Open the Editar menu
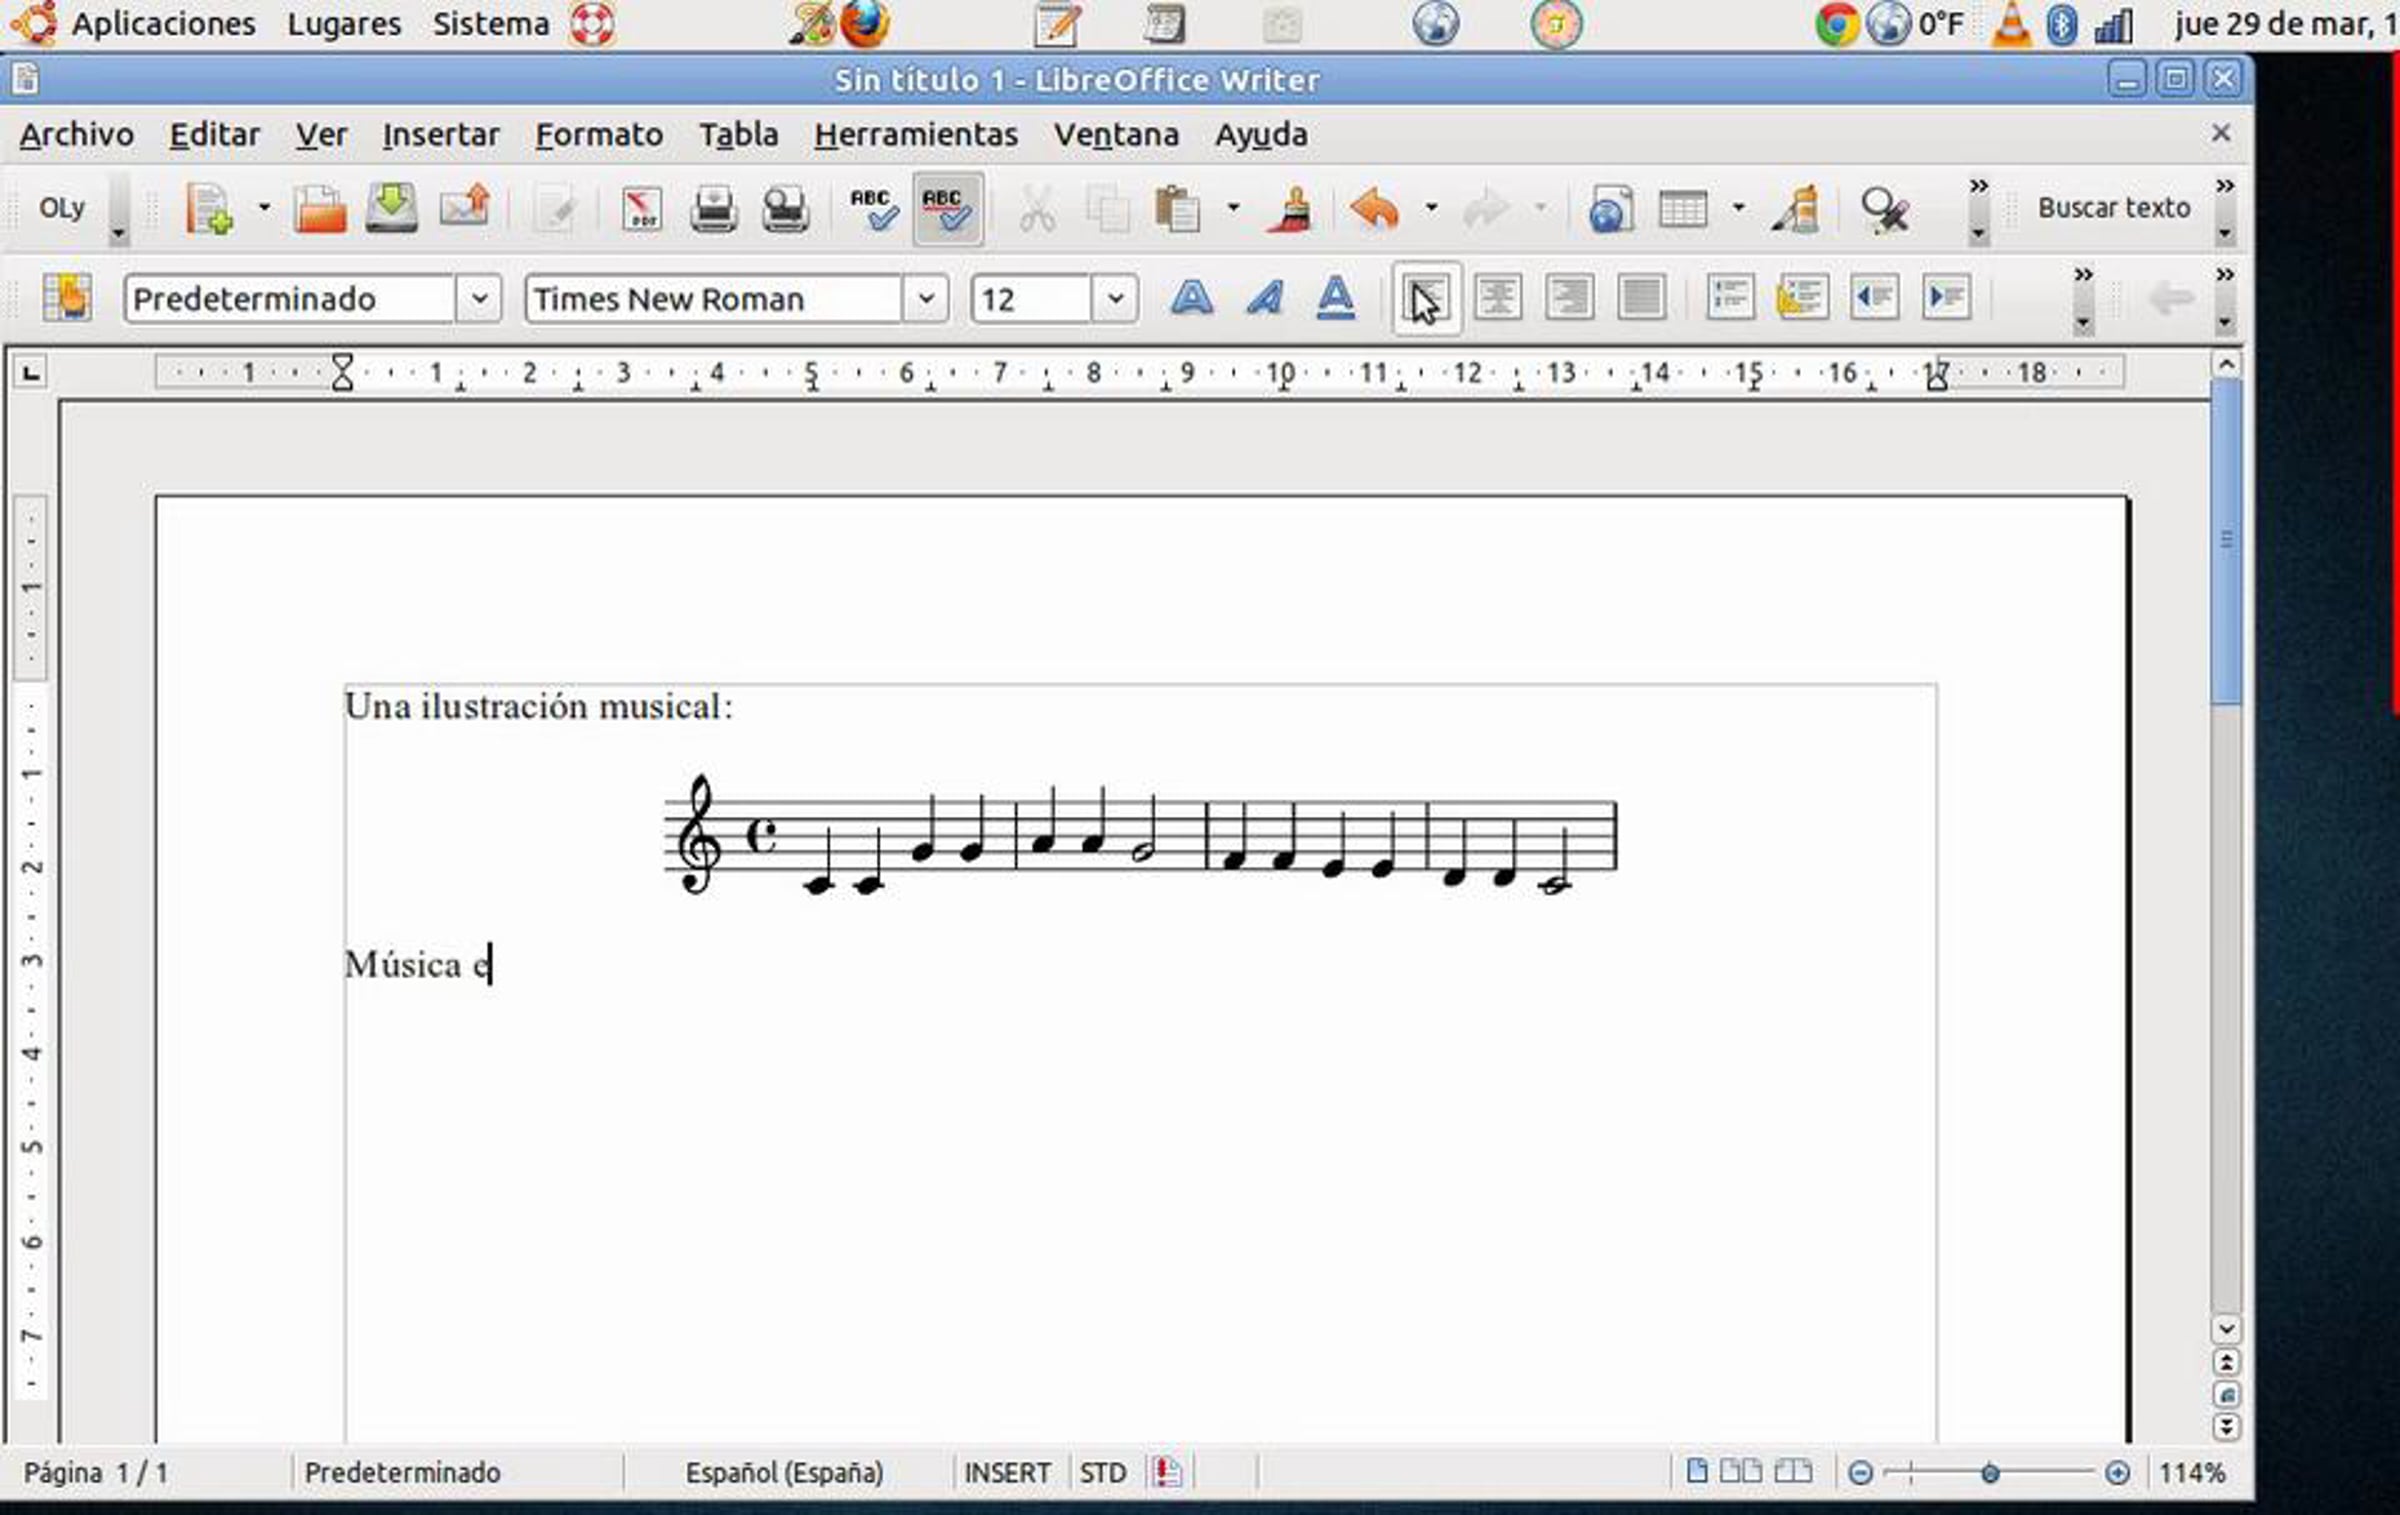The height and width of the screenshot is (1515, 2400). (214, 134)
